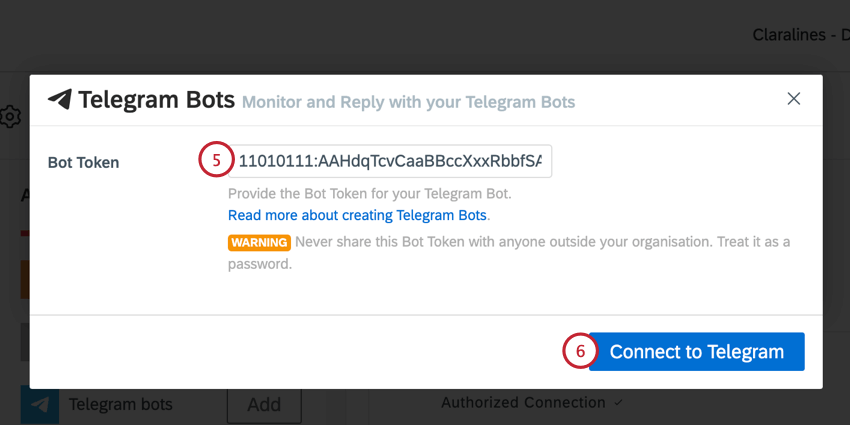
Task: Click the Telegram Bots dialog title
Action: click(156, 100)
